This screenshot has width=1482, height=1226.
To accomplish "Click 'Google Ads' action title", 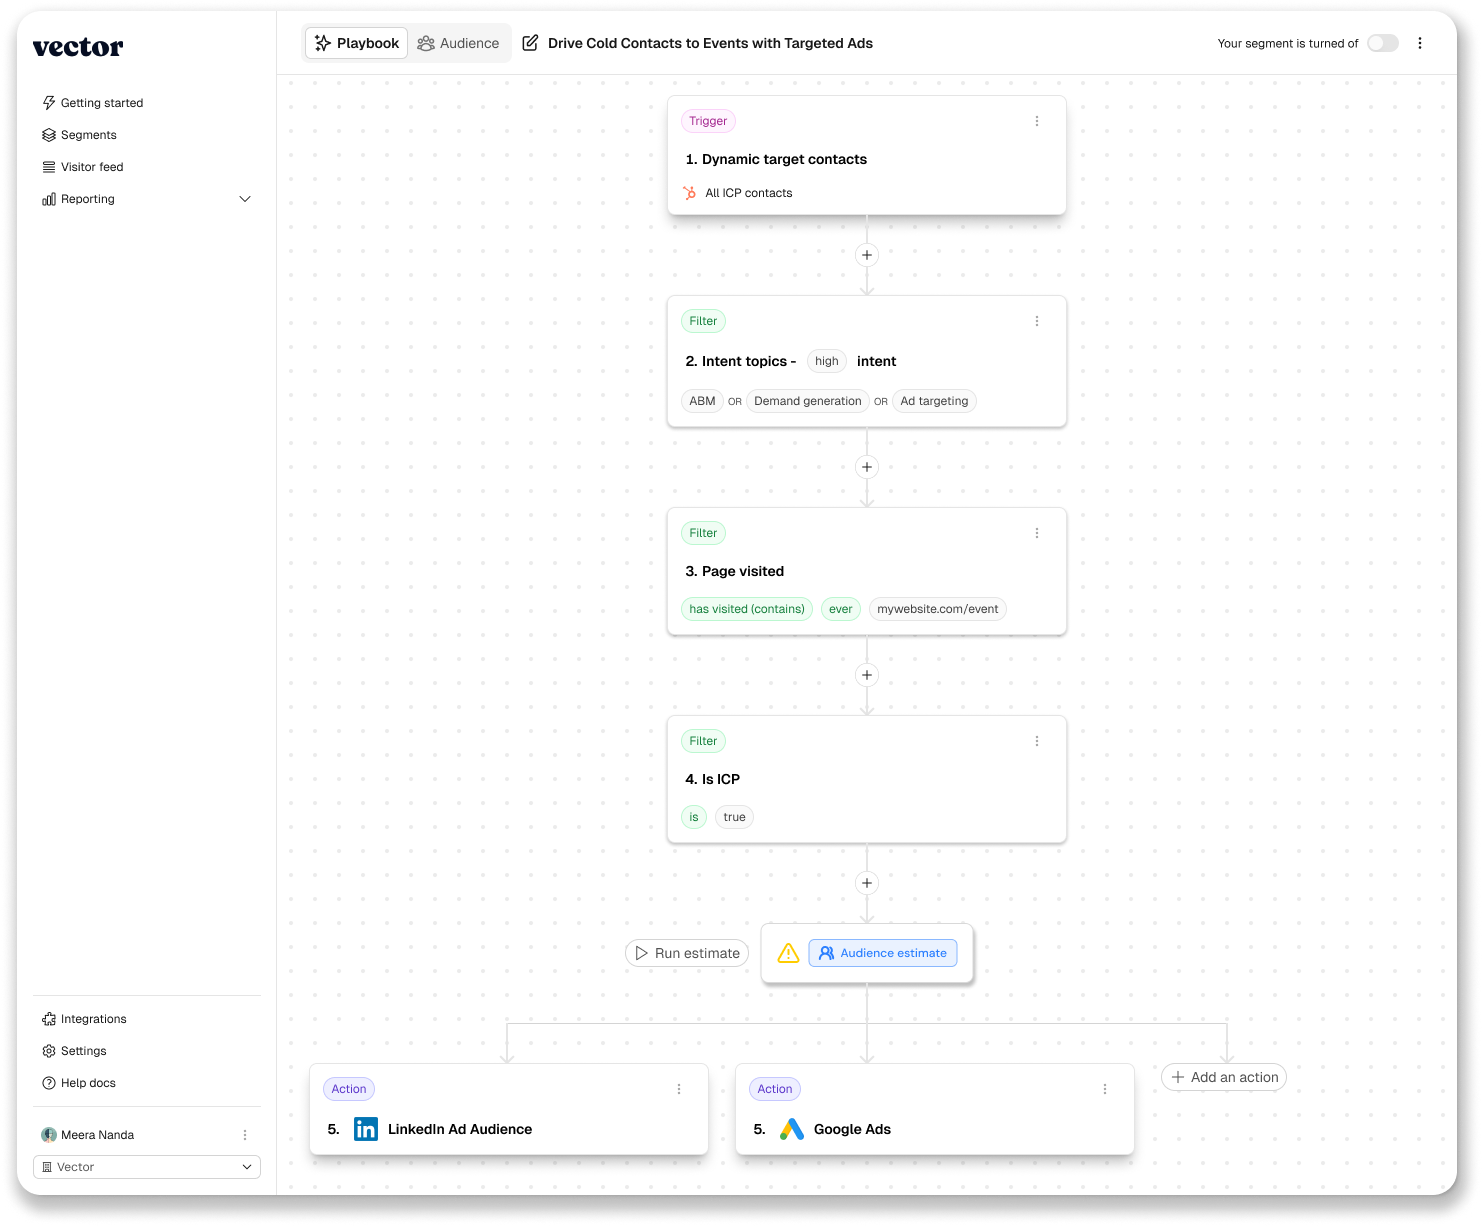I will click(852, 1129).
